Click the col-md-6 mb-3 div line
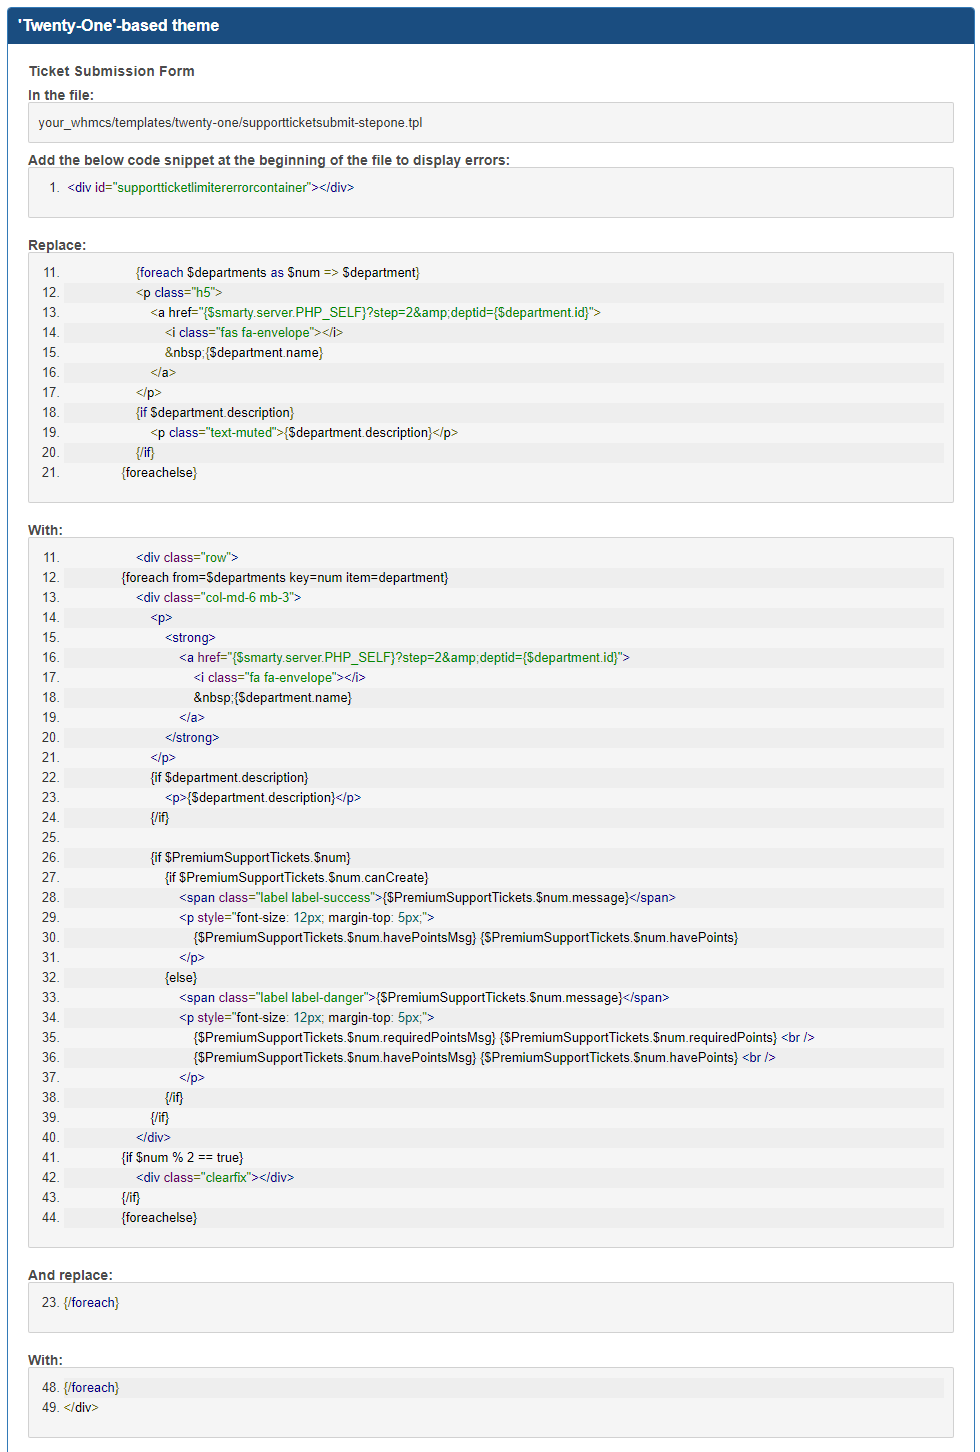The height and width of the screenshot is (1452, 980). (218, 598)
